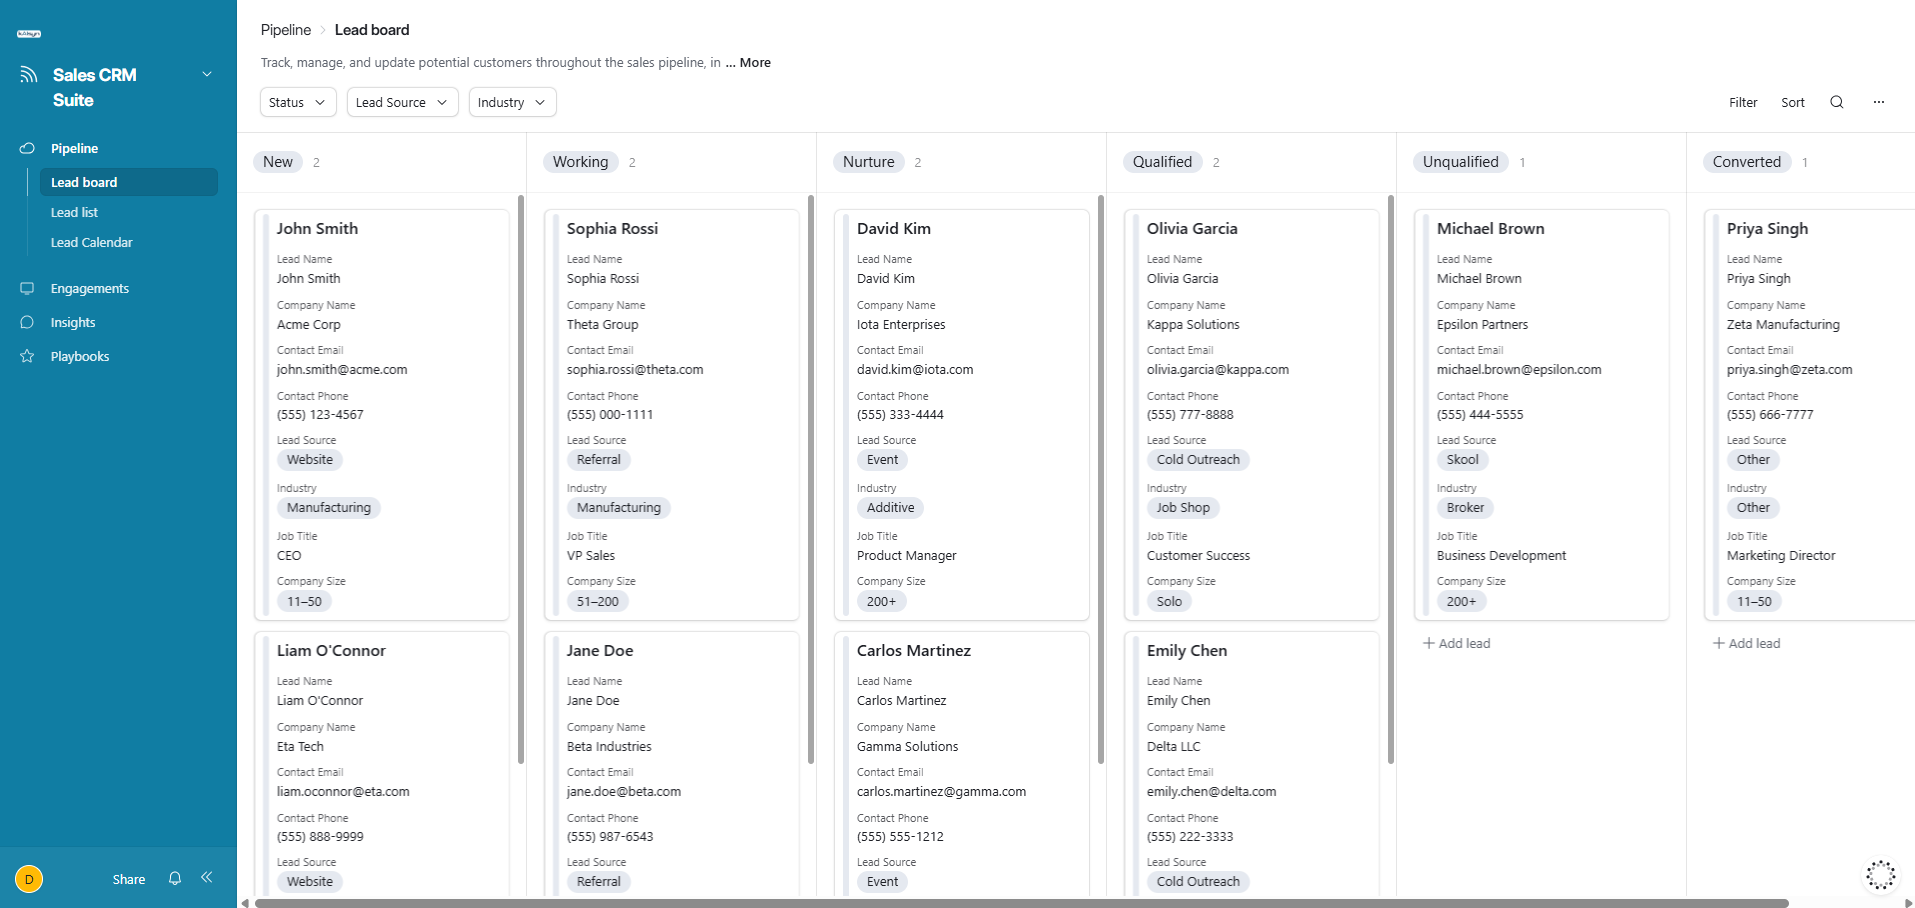
Task: Open the Pipeline section in the sidebar
Action: [x=74, y=148]
